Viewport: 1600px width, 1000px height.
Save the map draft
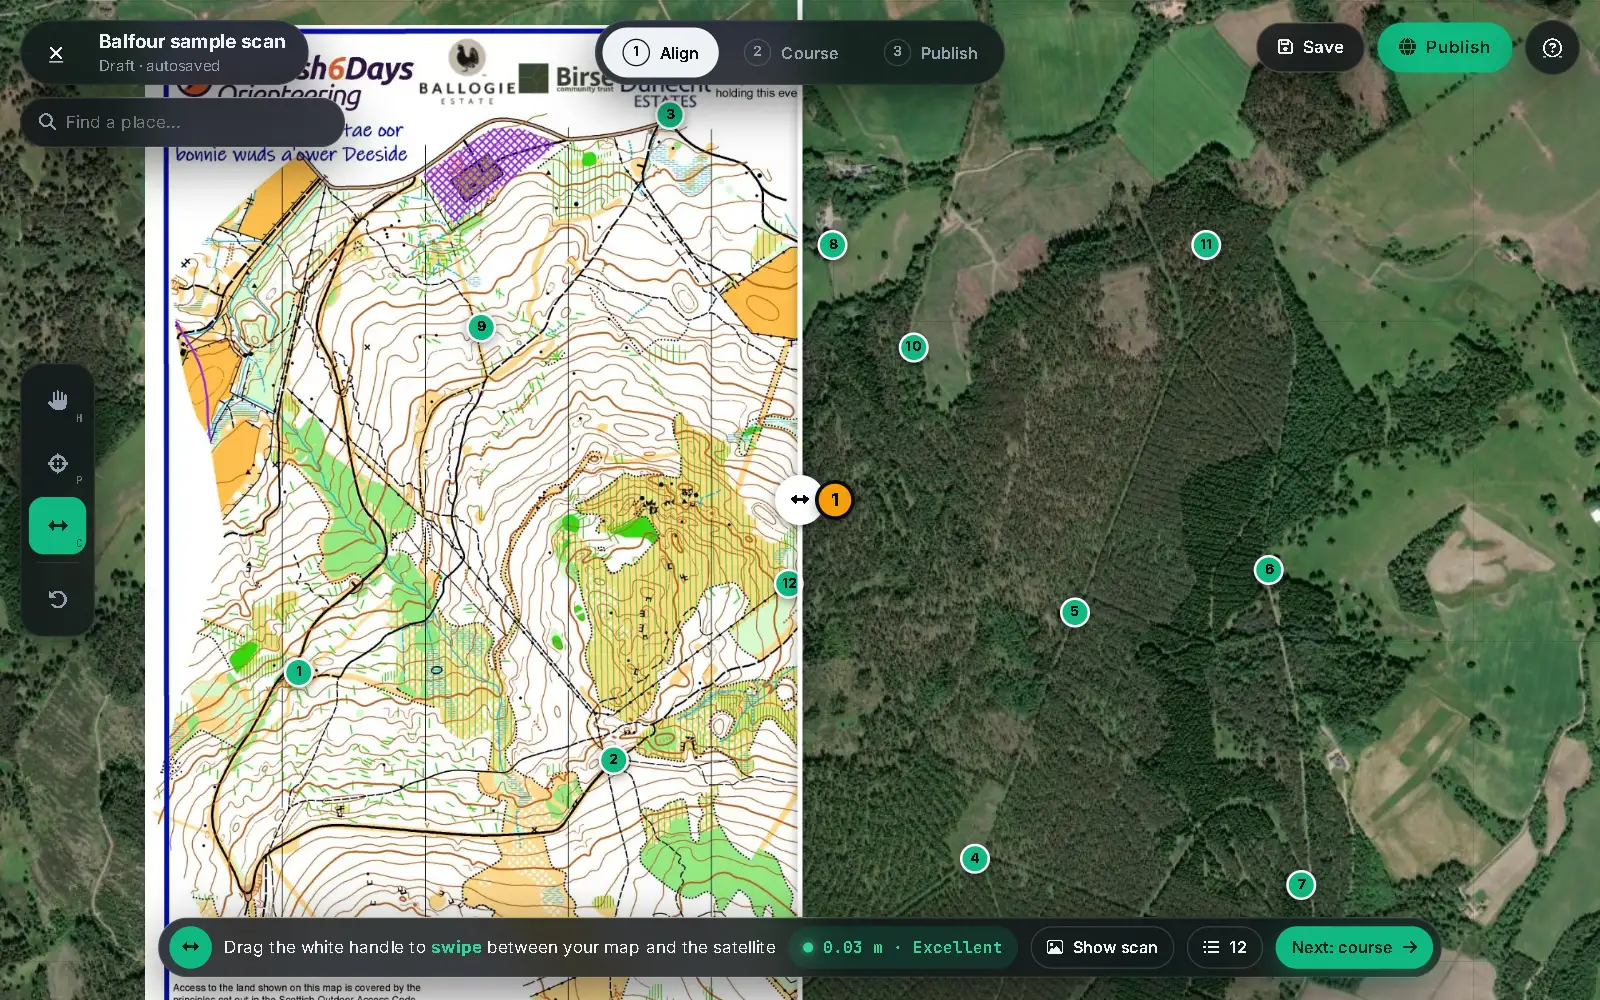pyautogui.click(x=1310, y=47)
